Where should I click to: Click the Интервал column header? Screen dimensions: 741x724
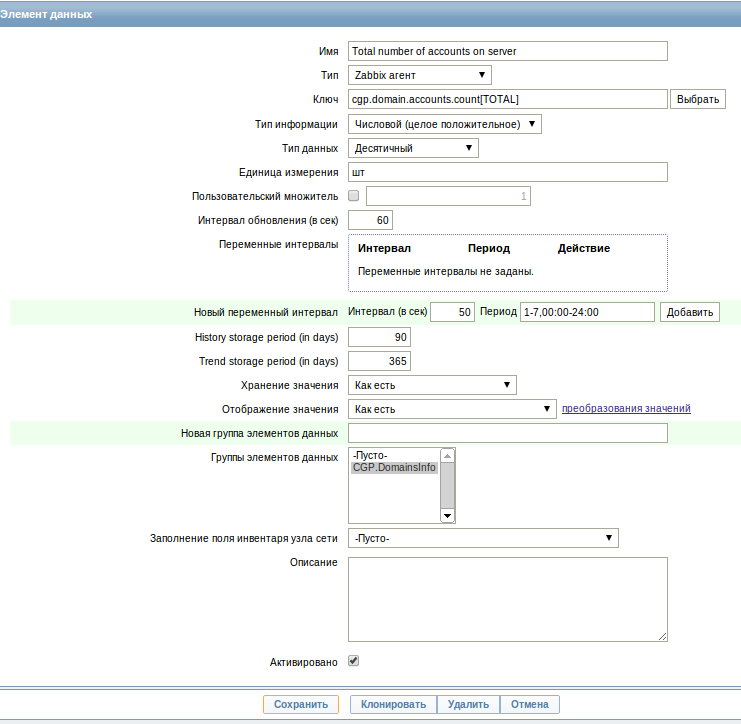[x=384, y=248]
